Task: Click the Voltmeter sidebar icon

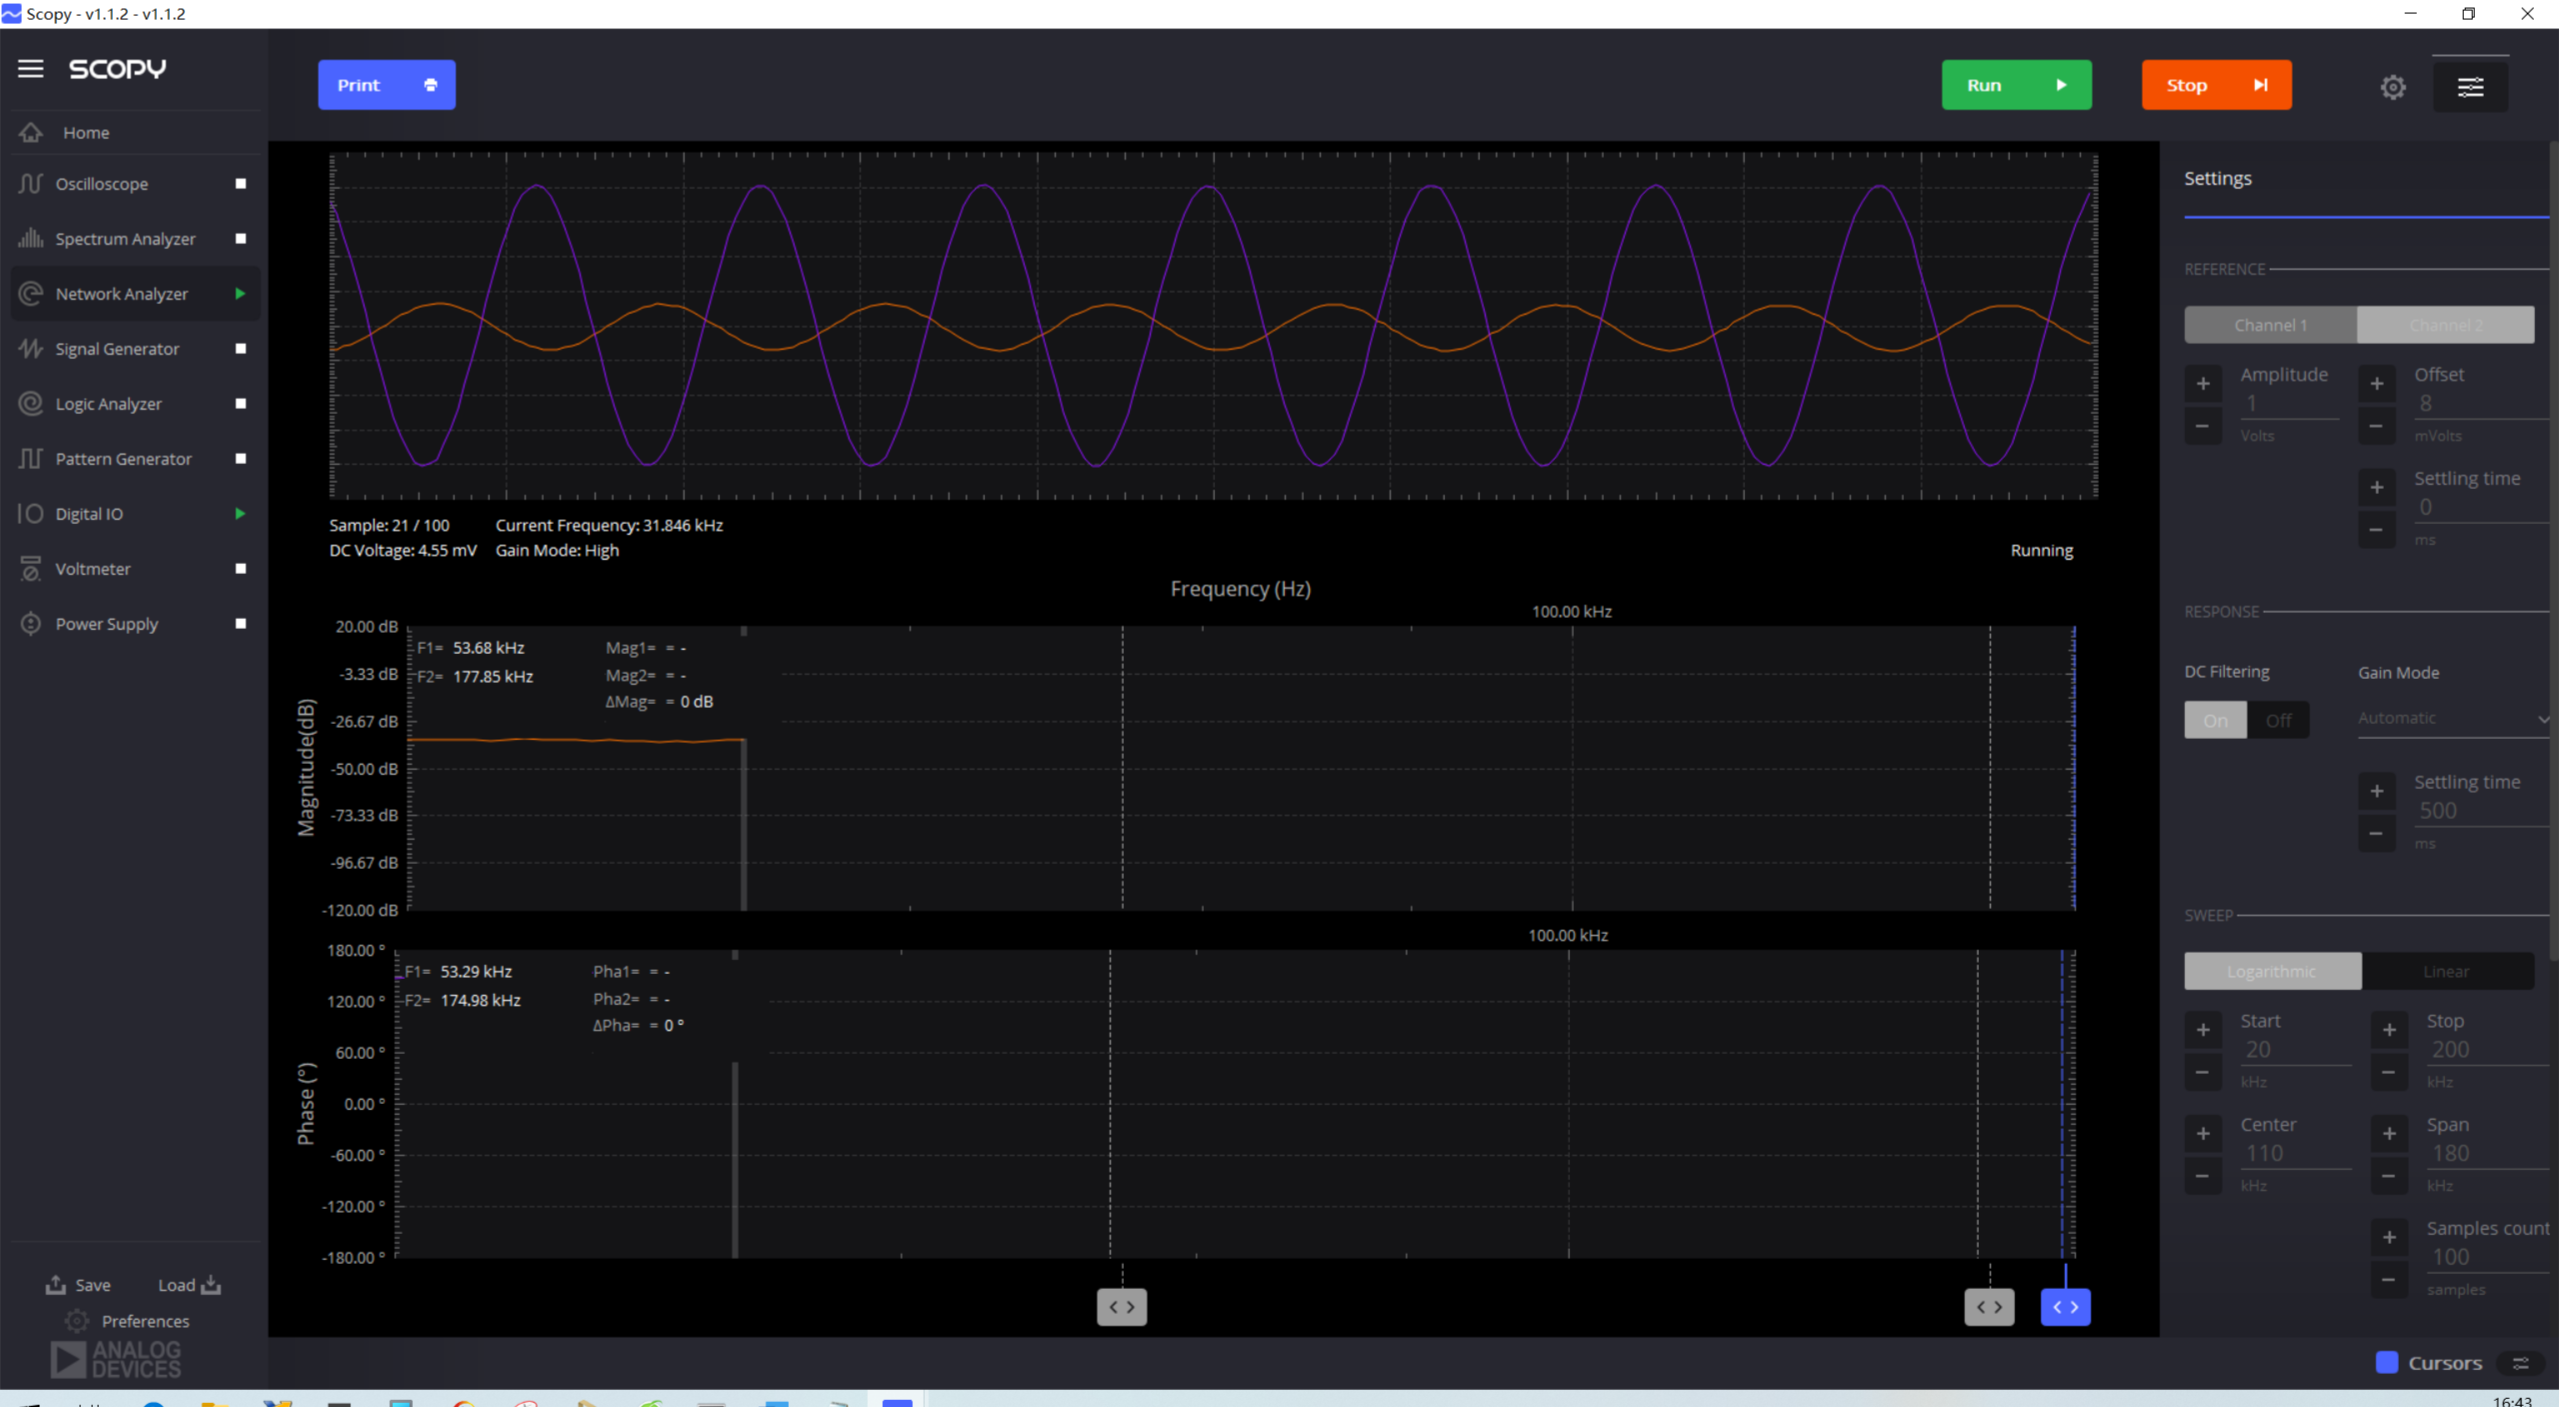Action: pos(31,569)
